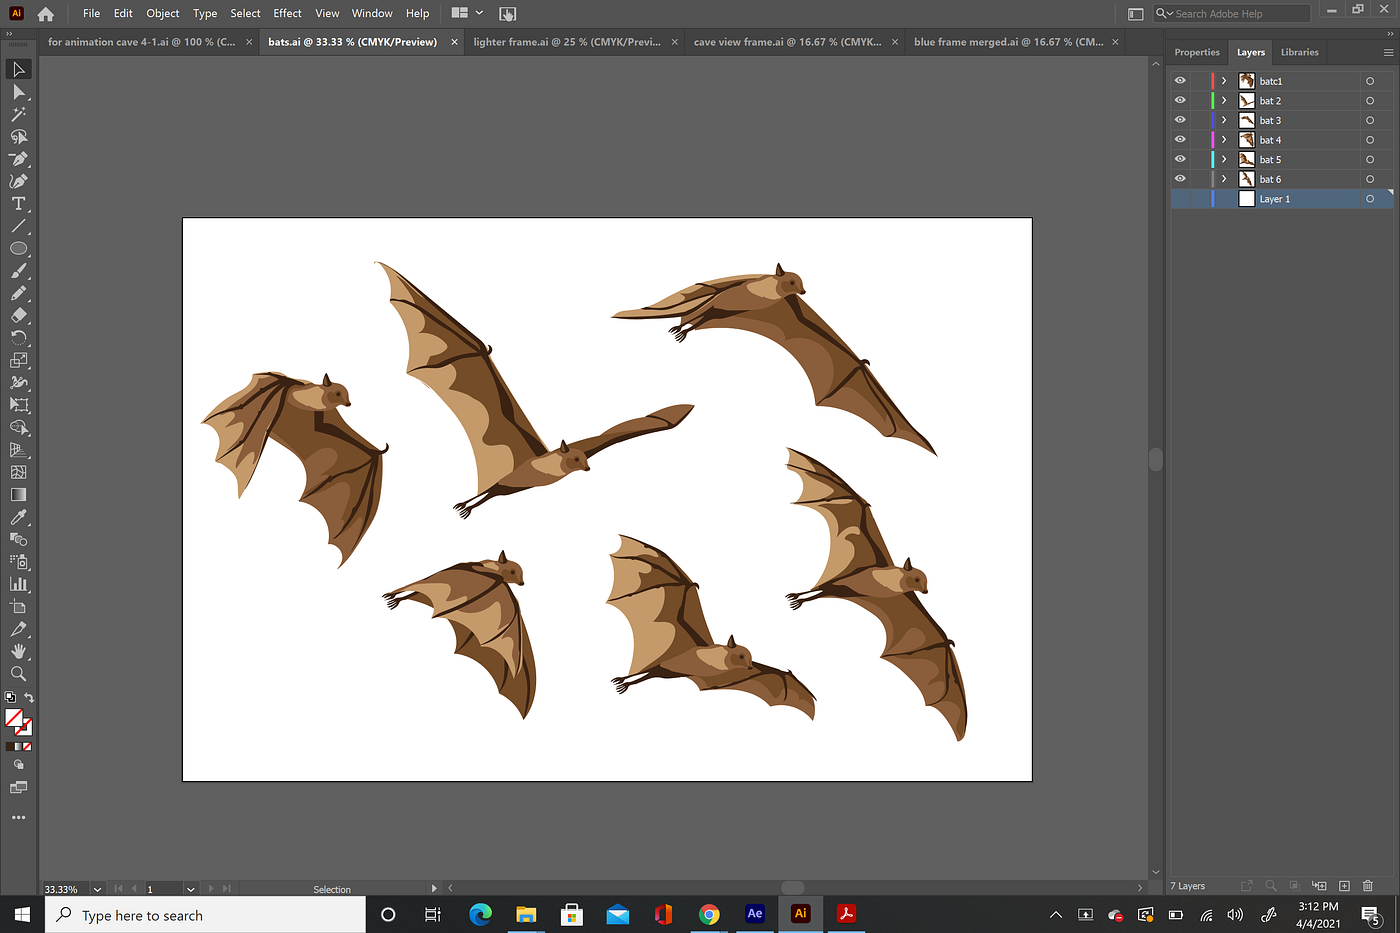Open the zoom level dropdown
Viewport: 1400px width, 933px height.
pyautogui.click(x=97, y=889)
